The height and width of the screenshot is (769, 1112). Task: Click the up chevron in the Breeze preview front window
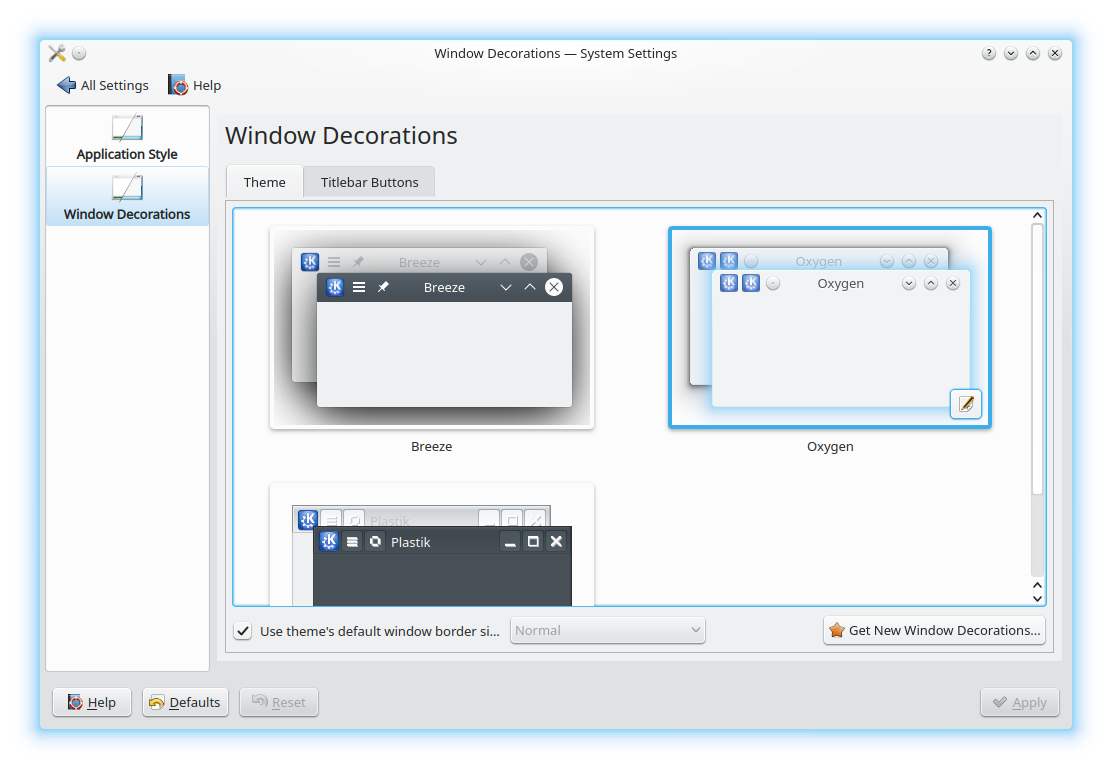[530, 287]
